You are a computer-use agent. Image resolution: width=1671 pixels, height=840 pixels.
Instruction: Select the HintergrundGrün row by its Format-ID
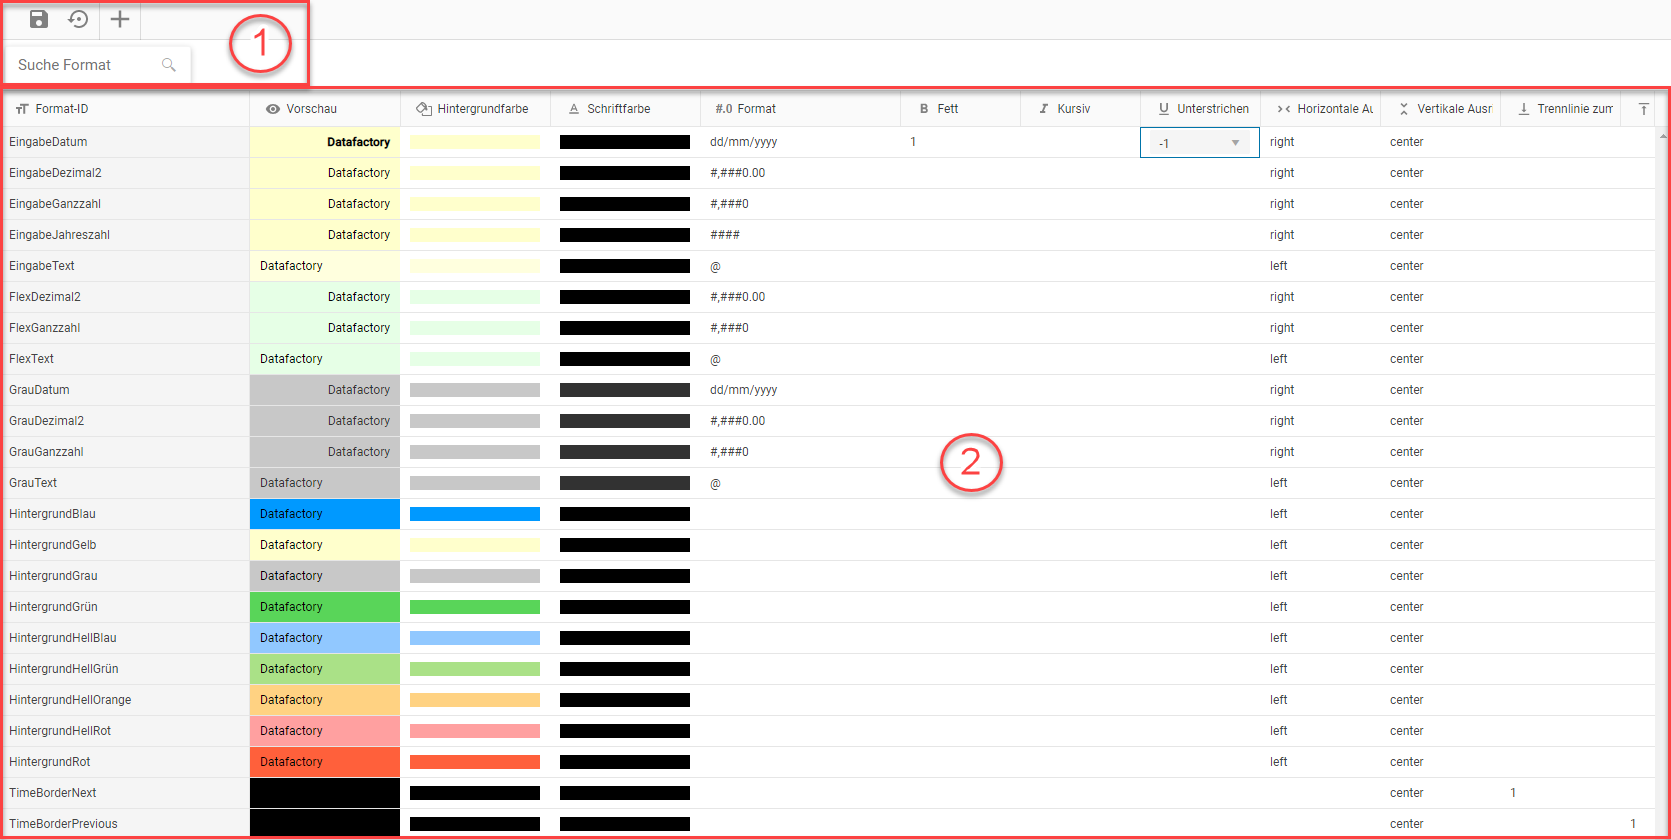[x=53, y=607]
